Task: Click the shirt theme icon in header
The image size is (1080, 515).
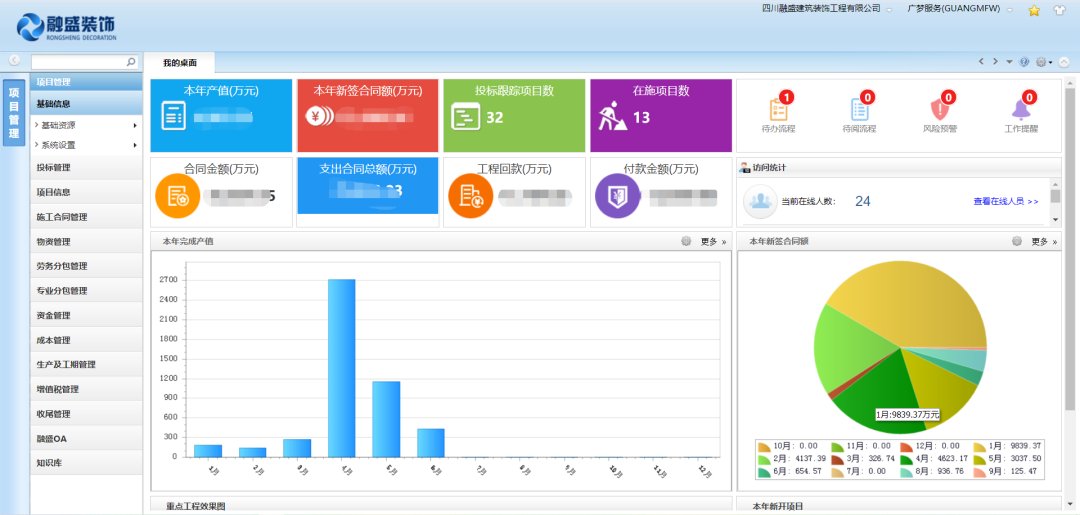Action: coord(1060,10)
